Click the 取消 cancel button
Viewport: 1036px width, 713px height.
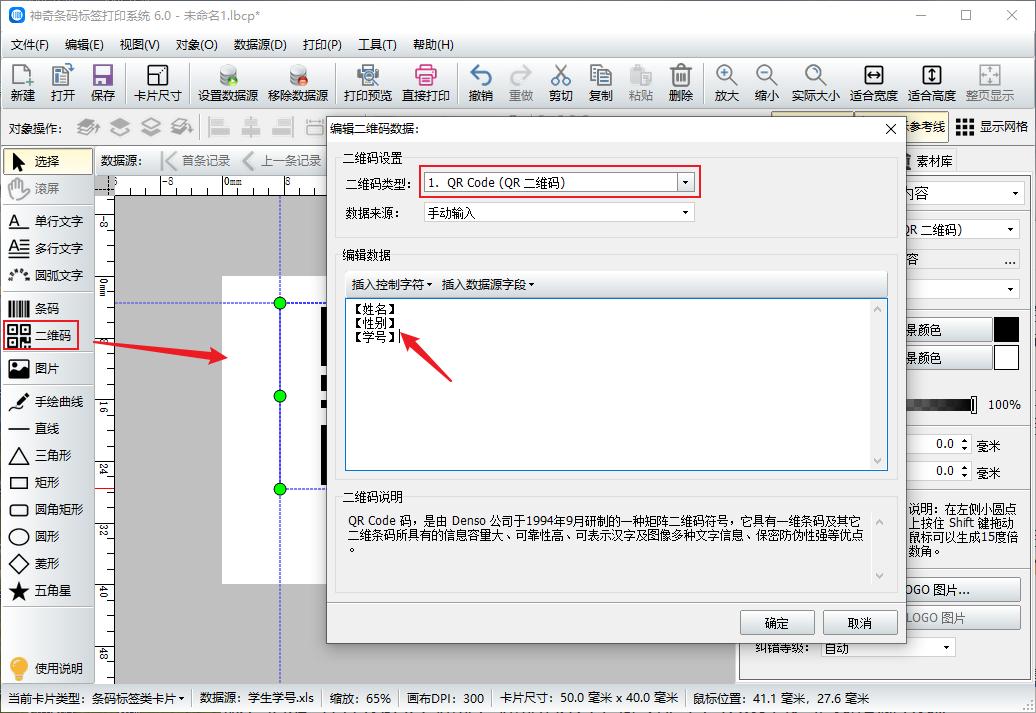tap(860, 622)
